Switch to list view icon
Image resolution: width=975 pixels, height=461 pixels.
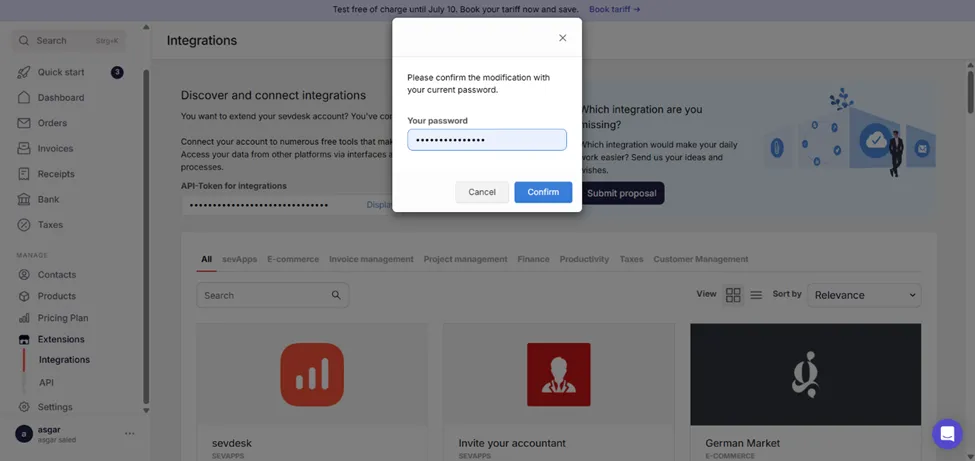(756, 295)
